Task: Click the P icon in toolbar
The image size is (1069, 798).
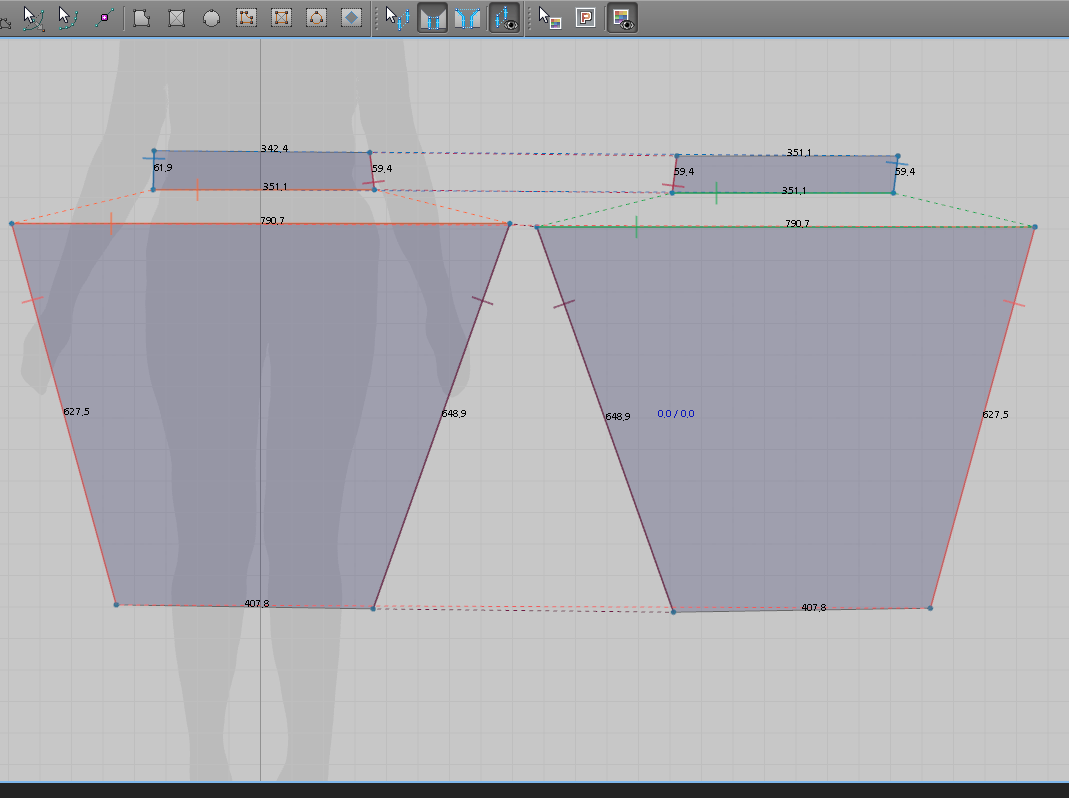Action: (586, 18)
